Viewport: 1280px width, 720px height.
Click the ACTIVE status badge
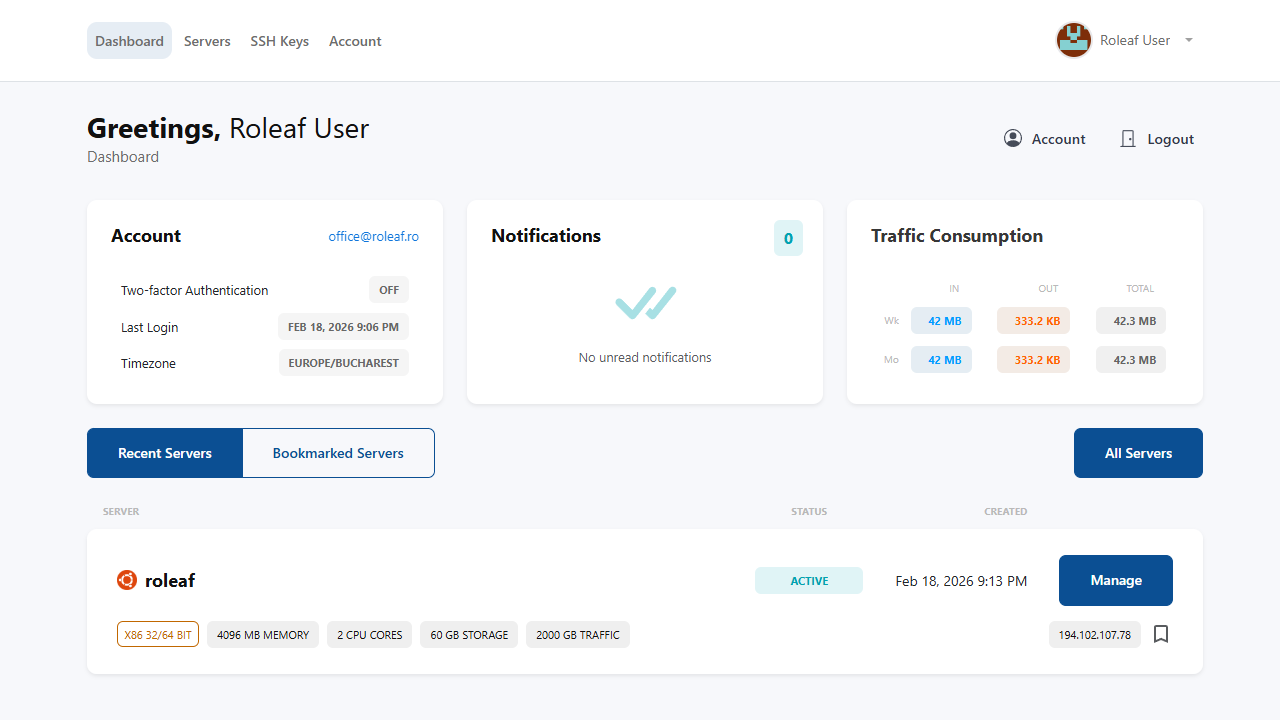tap(809, 580)
